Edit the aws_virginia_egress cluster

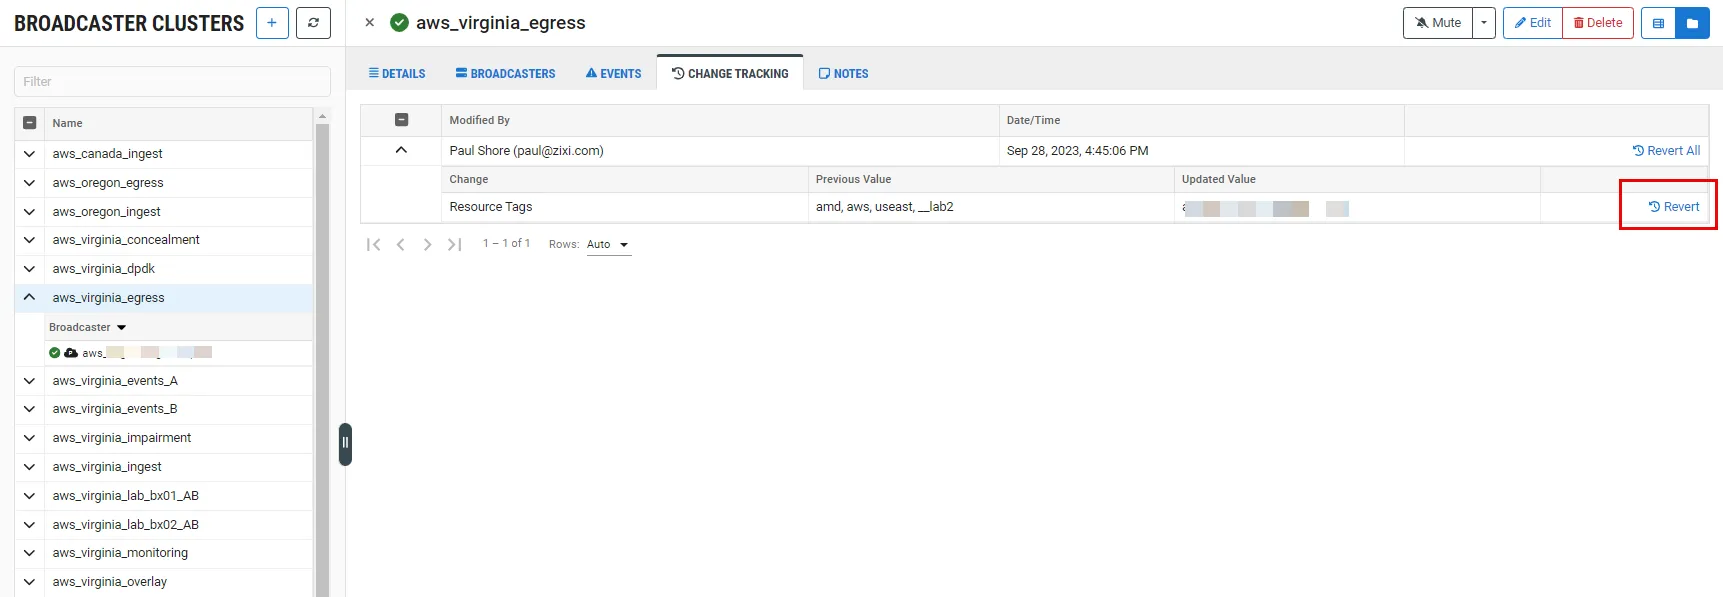[x=1533, y=23]
